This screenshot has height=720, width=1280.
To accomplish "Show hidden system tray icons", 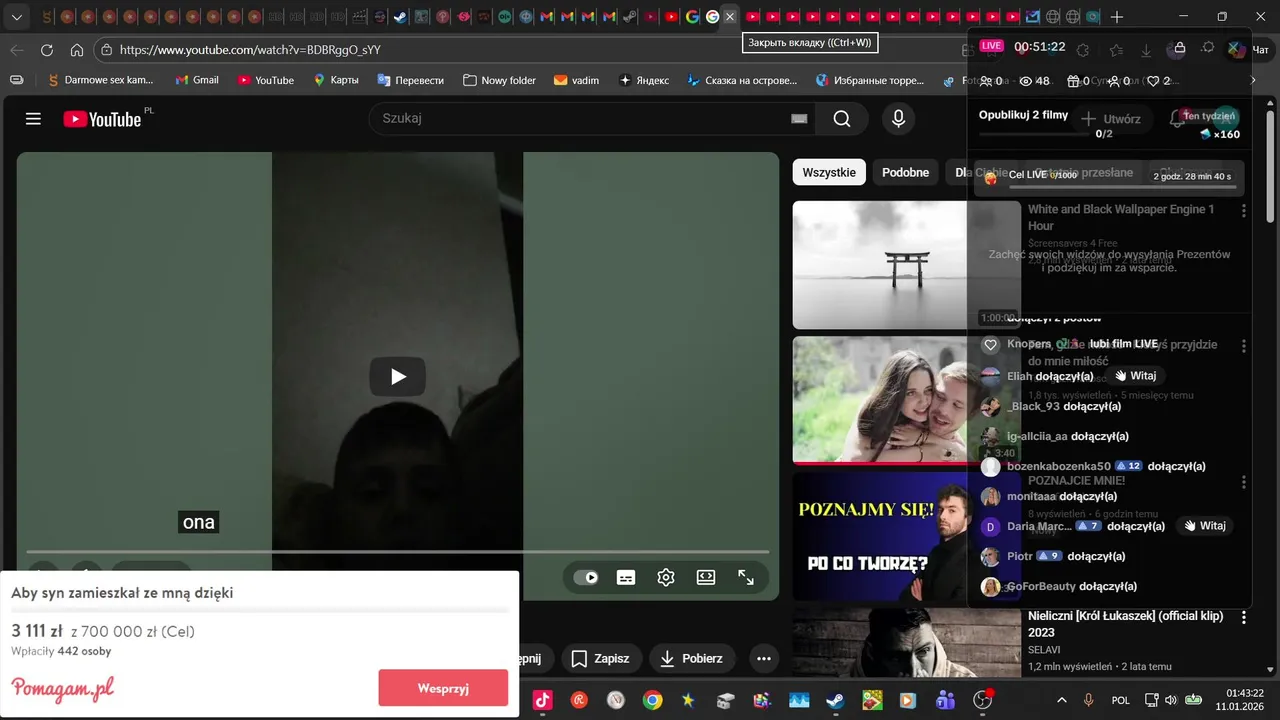I will [x=1061, y=700].
